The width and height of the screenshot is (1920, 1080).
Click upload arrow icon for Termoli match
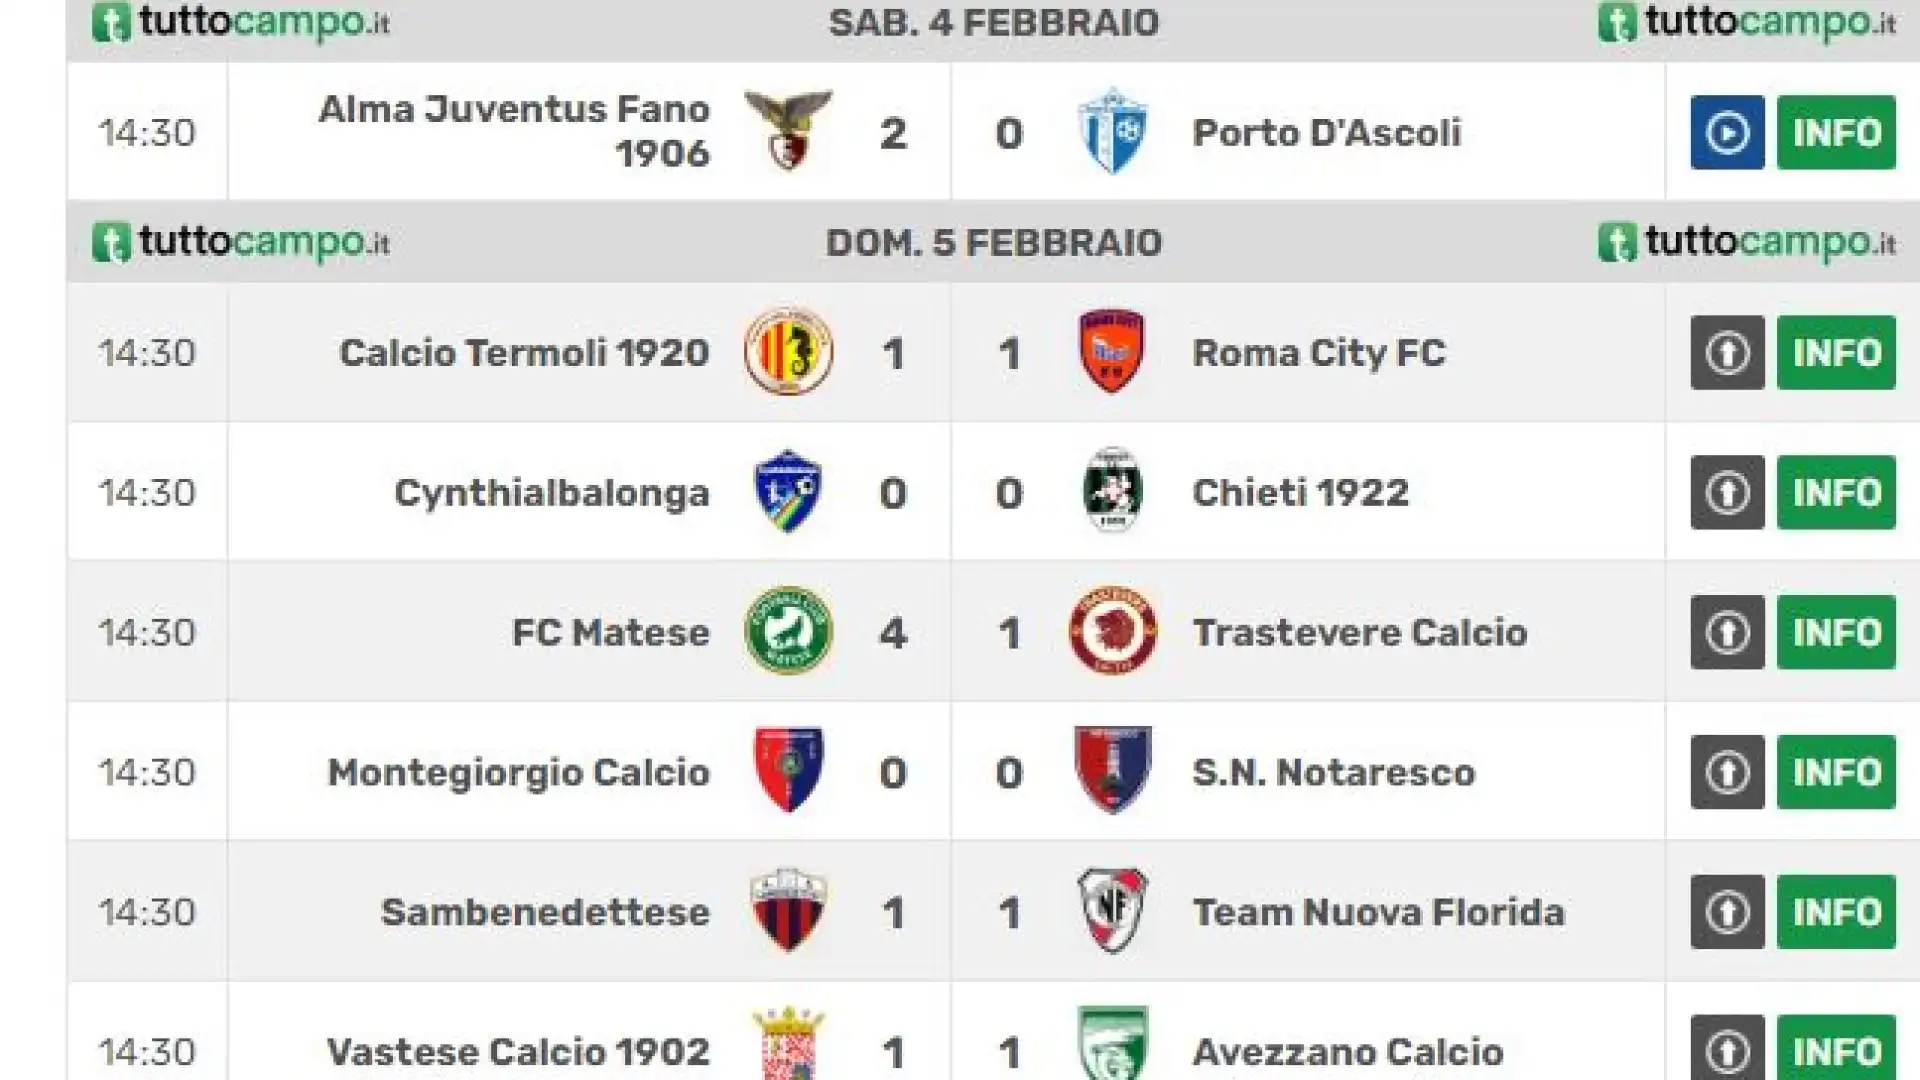pyautogui.click(x=1727, y=352)
